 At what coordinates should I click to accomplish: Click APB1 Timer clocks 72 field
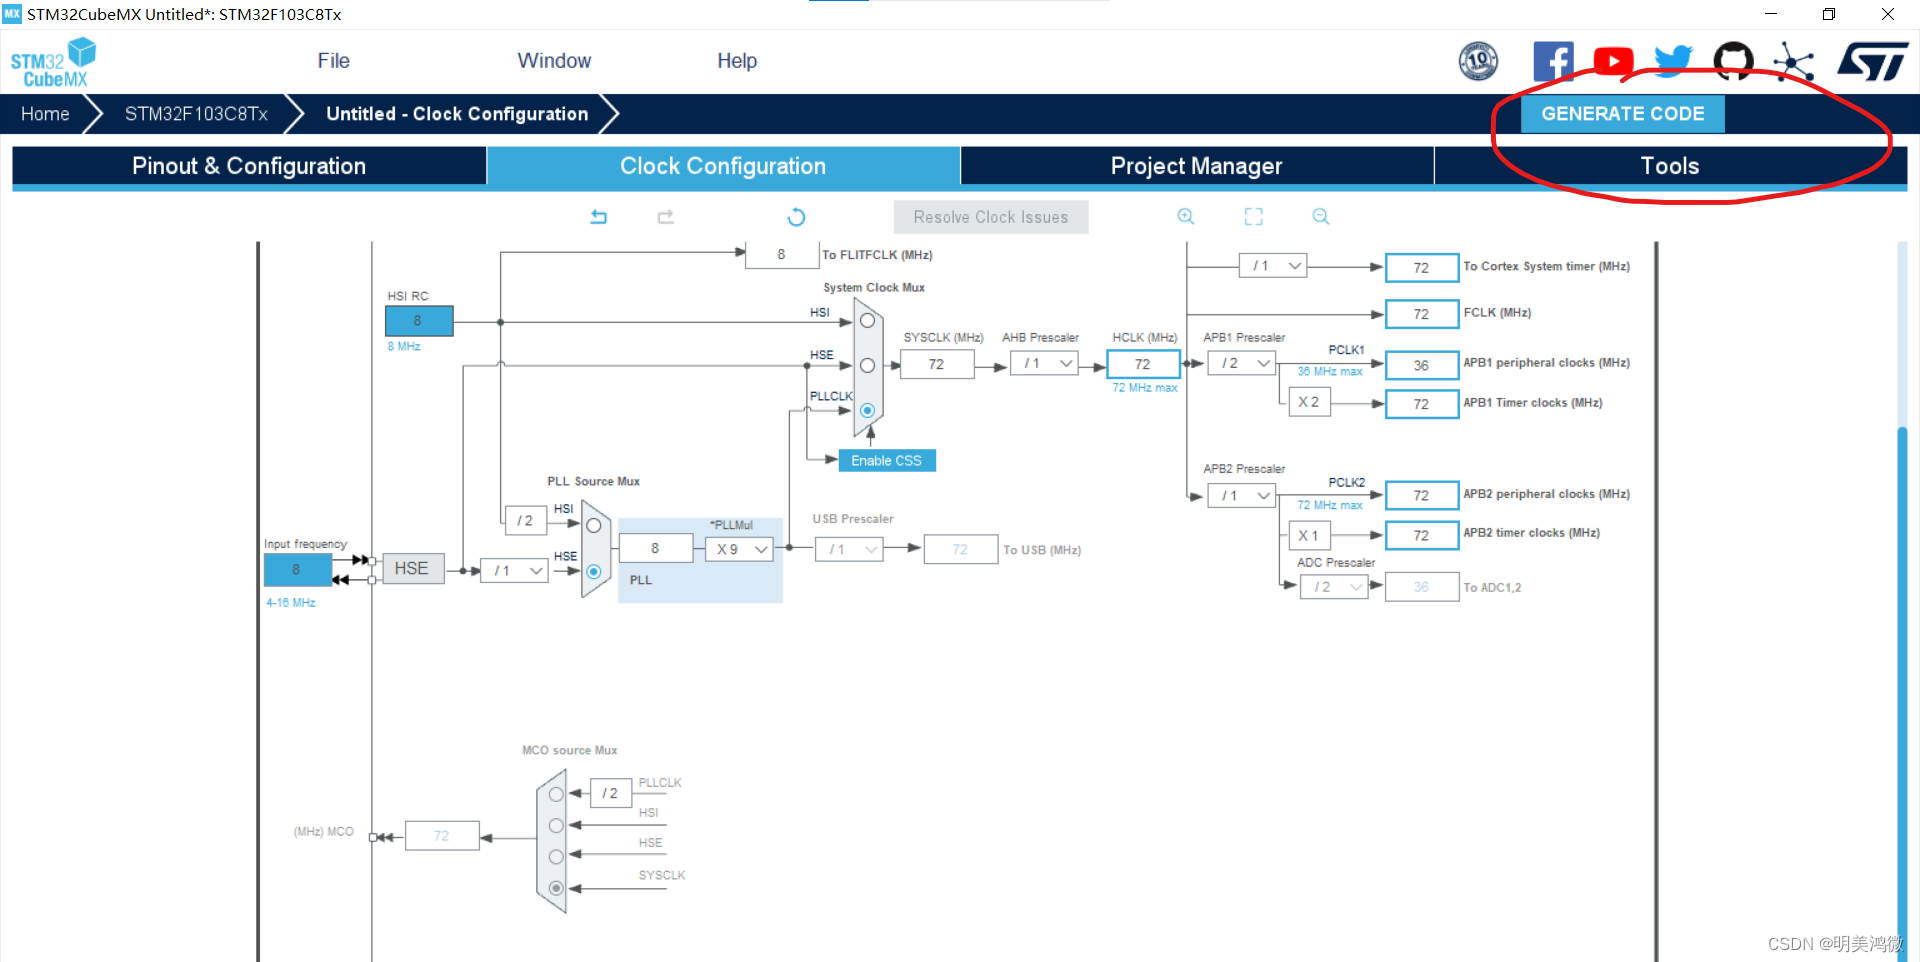(1421, 404)
